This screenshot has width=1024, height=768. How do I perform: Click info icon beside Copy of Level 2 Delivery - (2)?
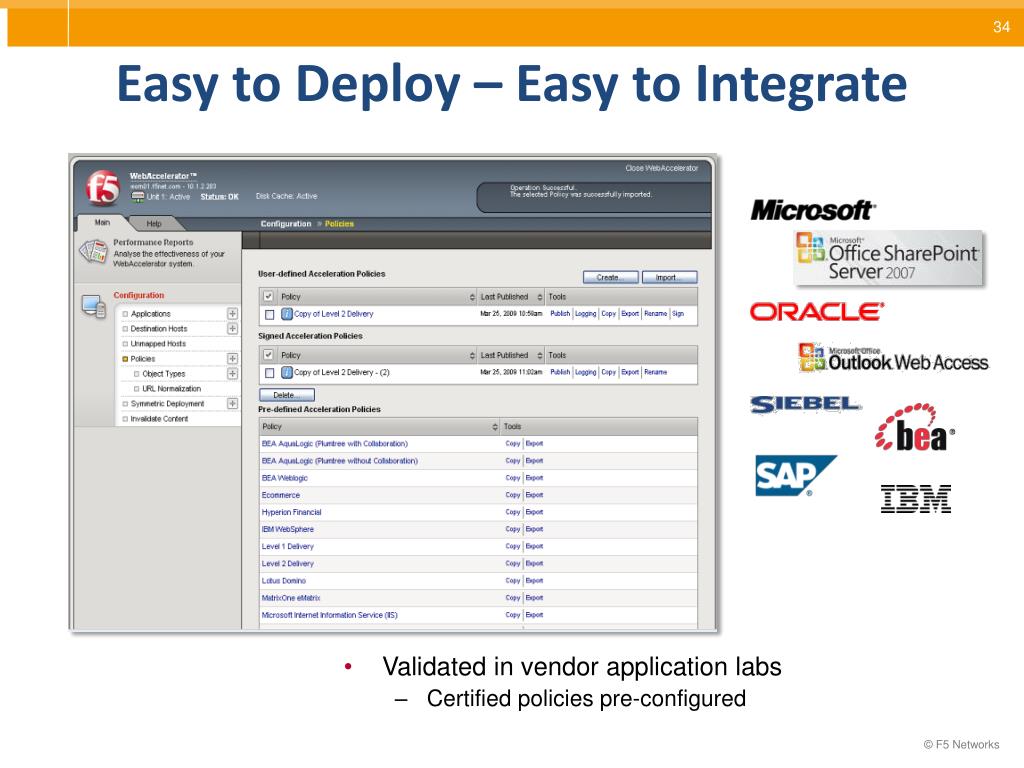pyautogui.click(x=287, y=372)
